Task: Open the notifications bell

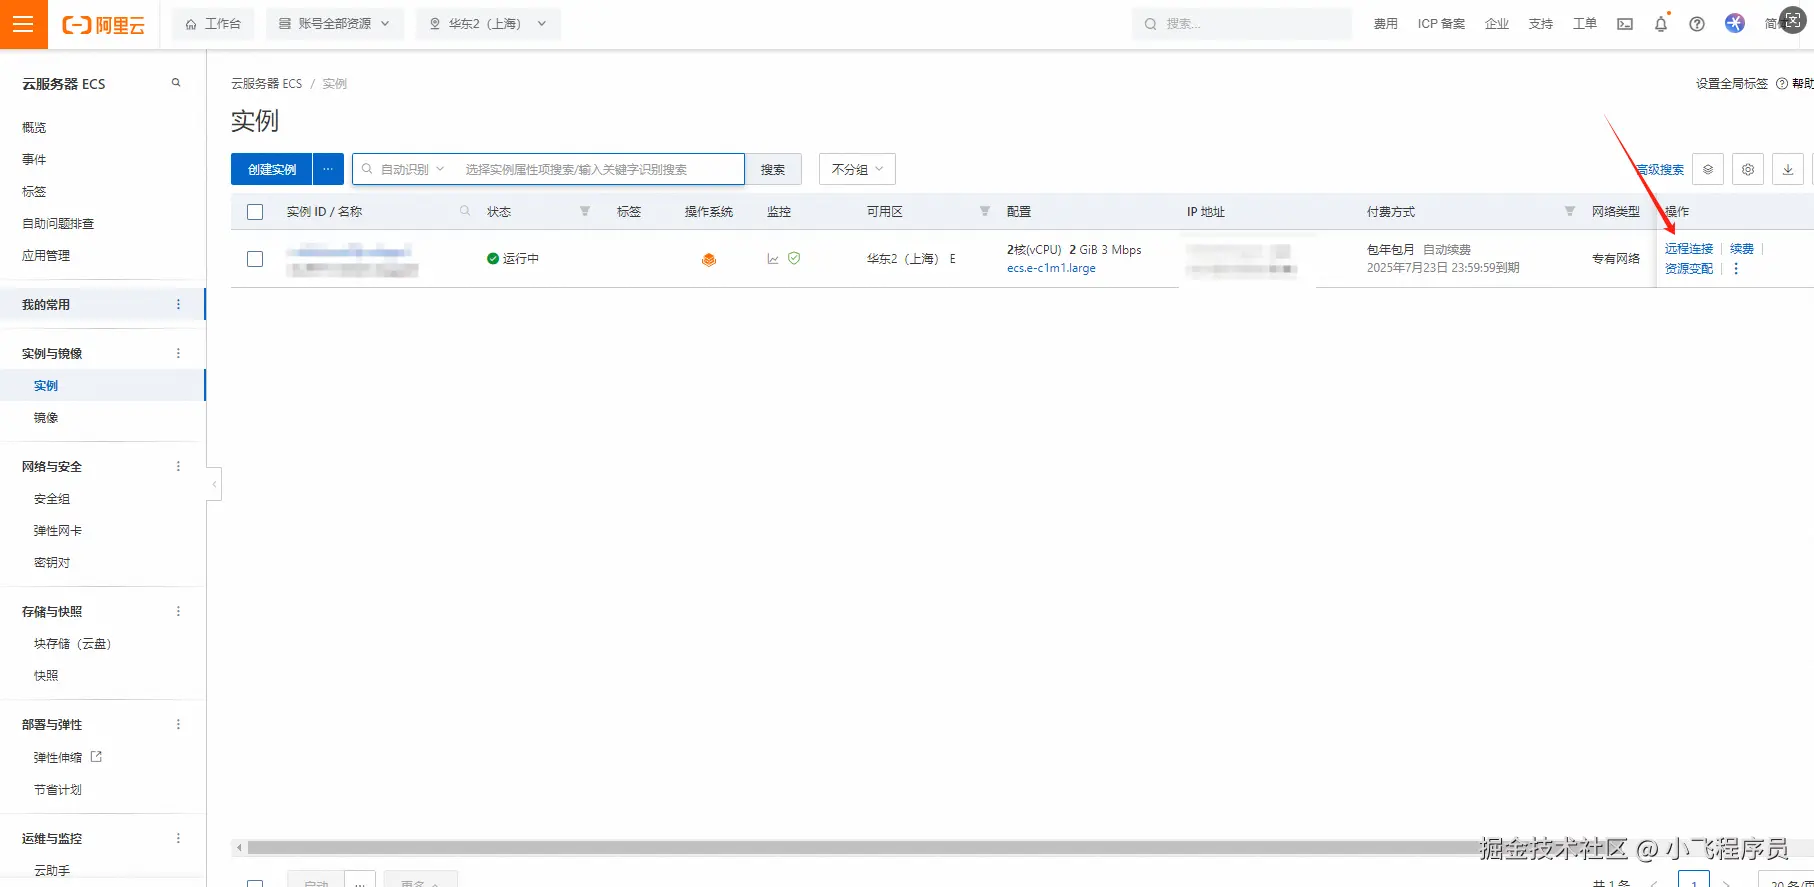Action: click(1661, 24)
